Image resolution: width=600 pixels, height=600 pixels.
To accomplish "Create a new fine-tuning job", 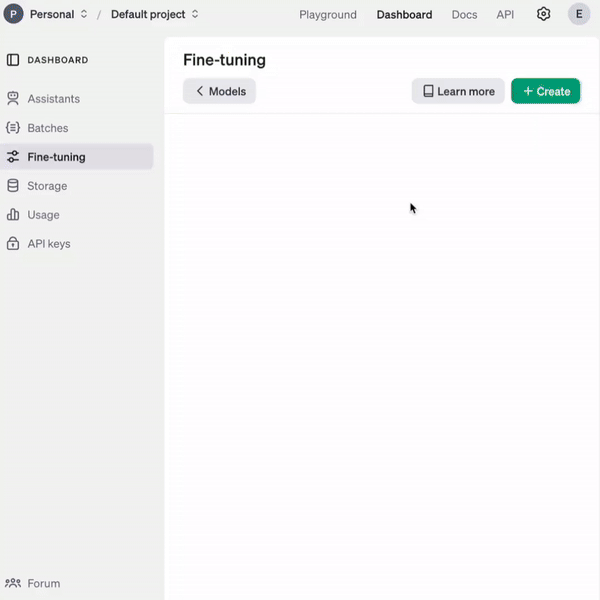I will click(545, 91).
